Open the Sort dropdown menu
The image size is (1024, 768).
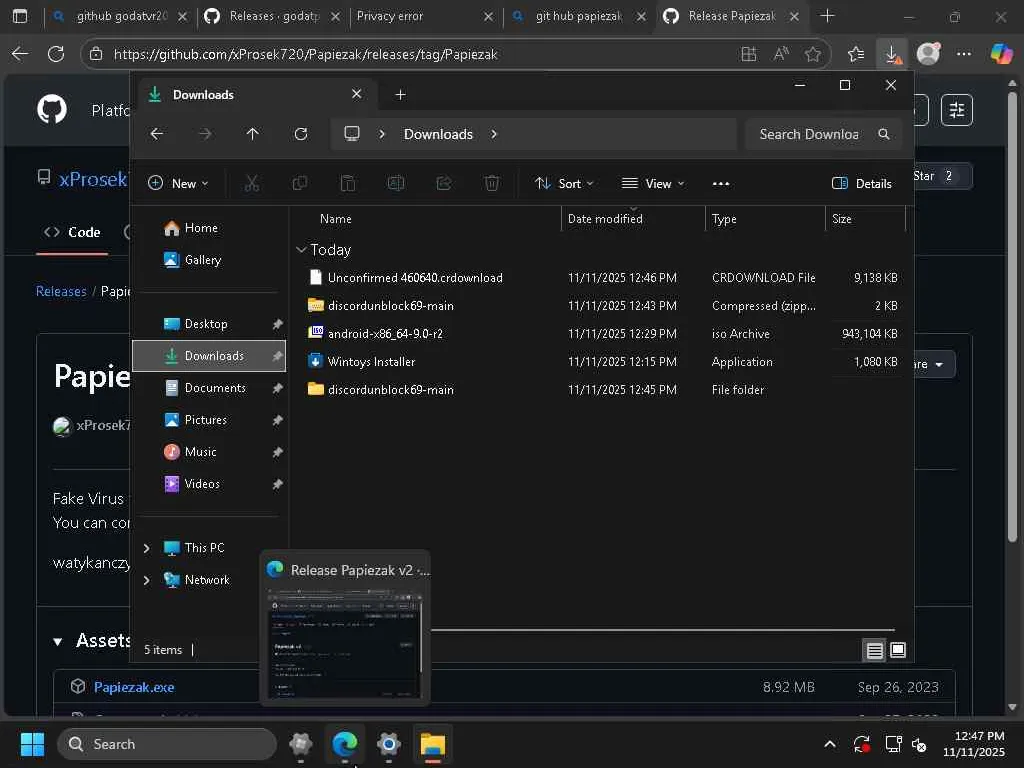point(564,184)
